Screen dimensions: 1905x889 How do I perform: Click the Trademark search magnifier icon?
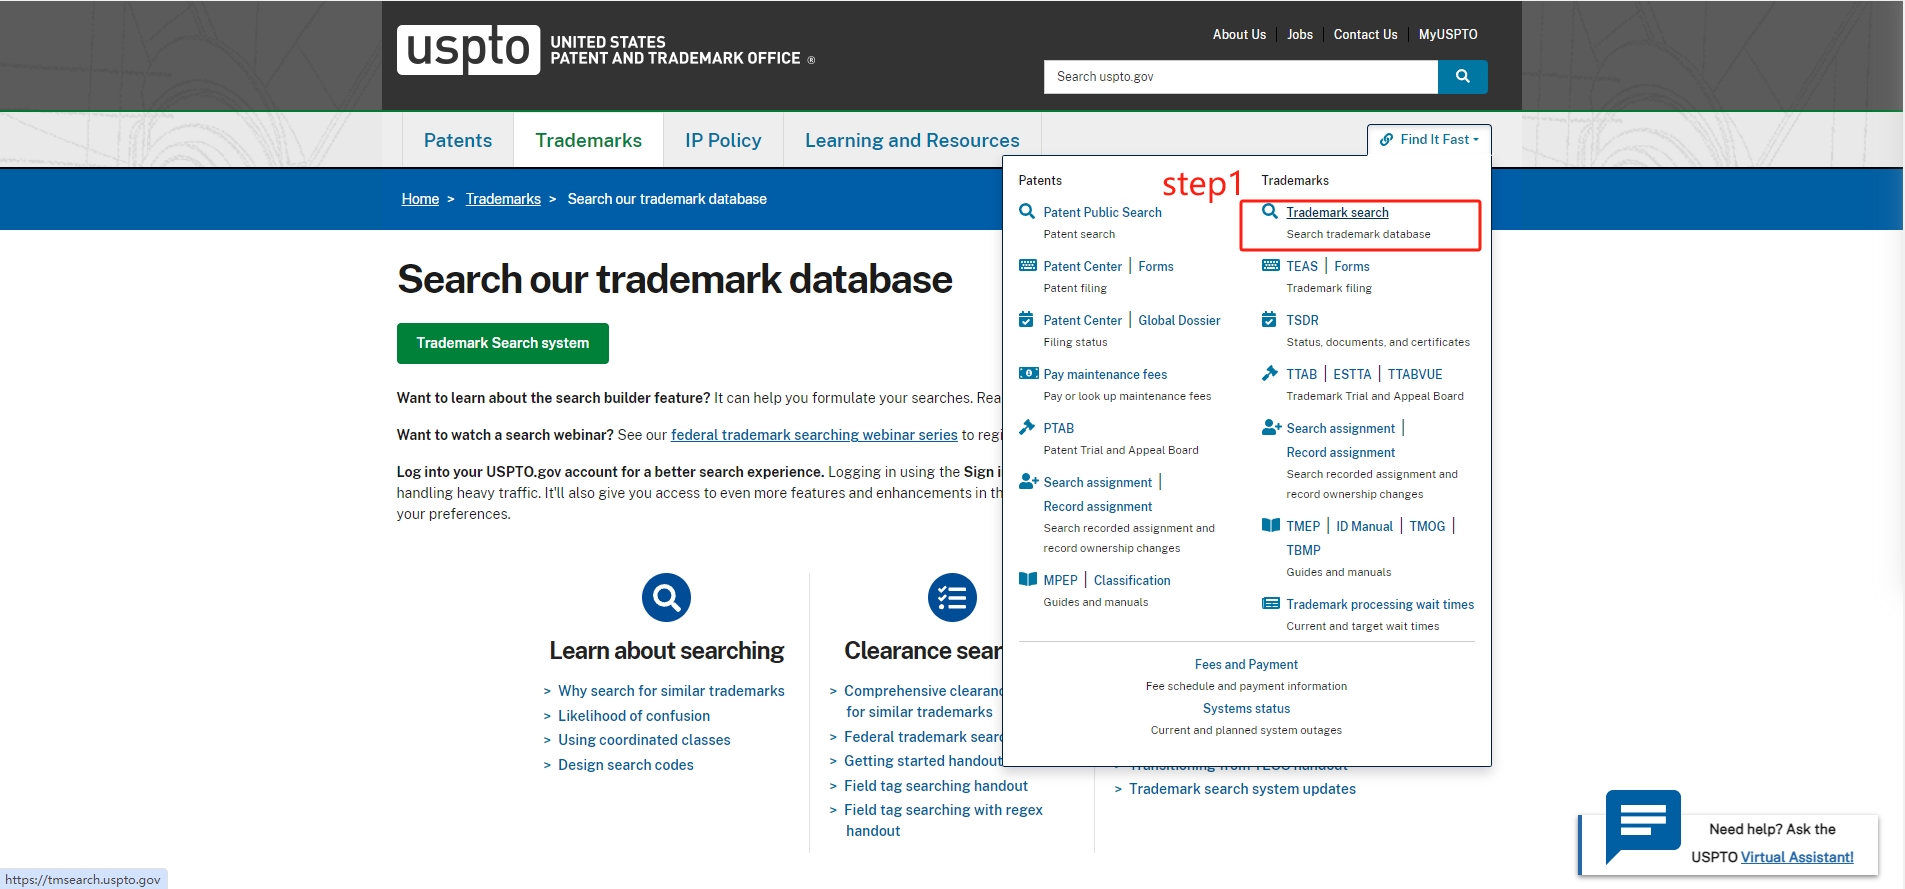1270,211
